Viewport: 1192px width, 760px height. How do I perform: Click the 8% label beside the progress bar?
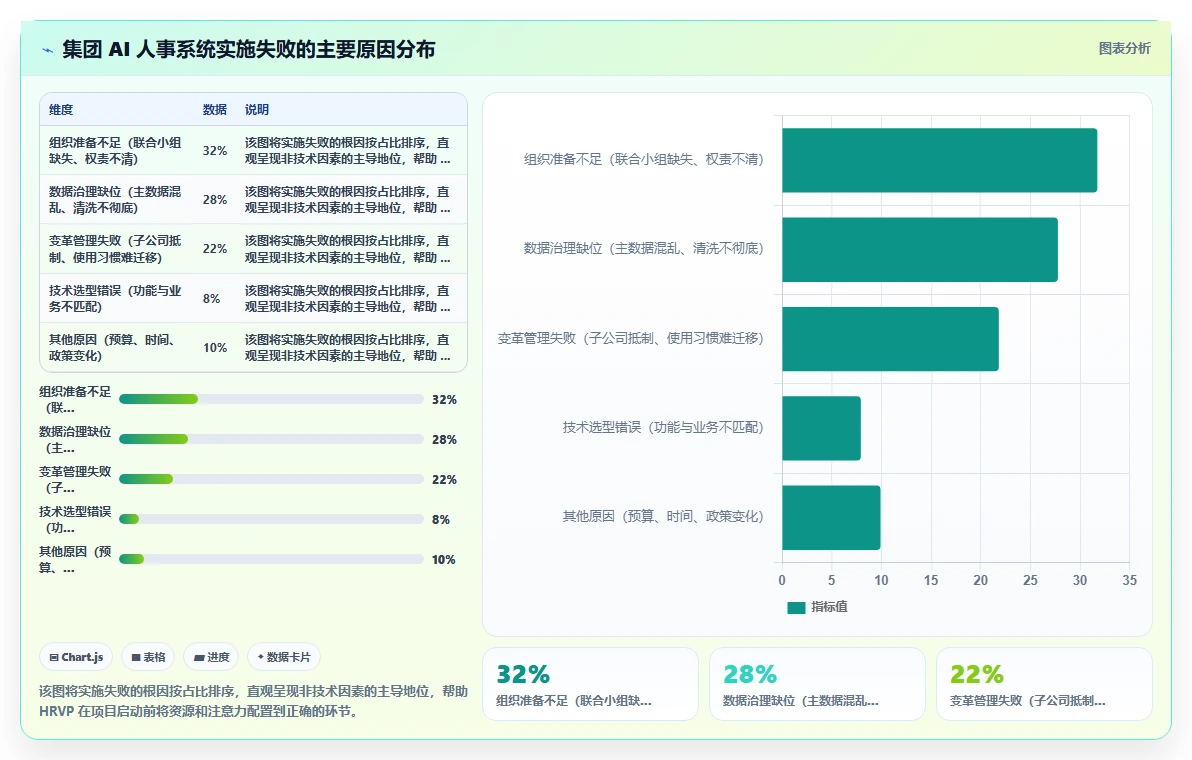point(441,520)
